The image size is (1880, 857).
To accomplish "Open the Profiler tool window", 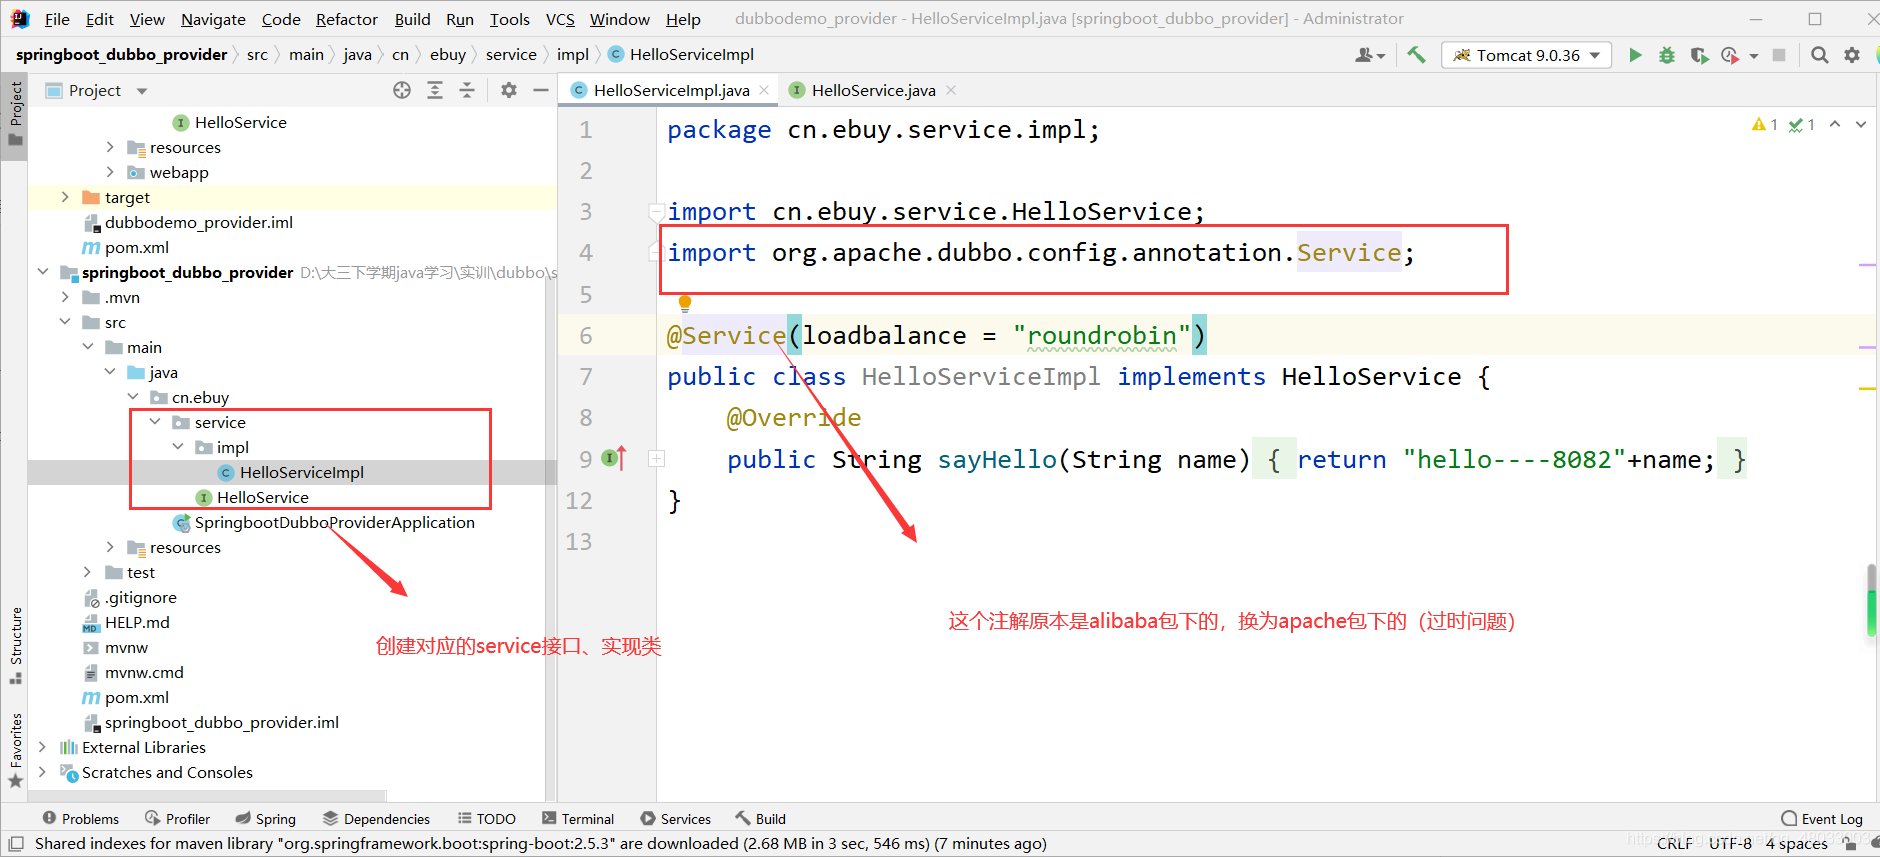I will point(177,819).
